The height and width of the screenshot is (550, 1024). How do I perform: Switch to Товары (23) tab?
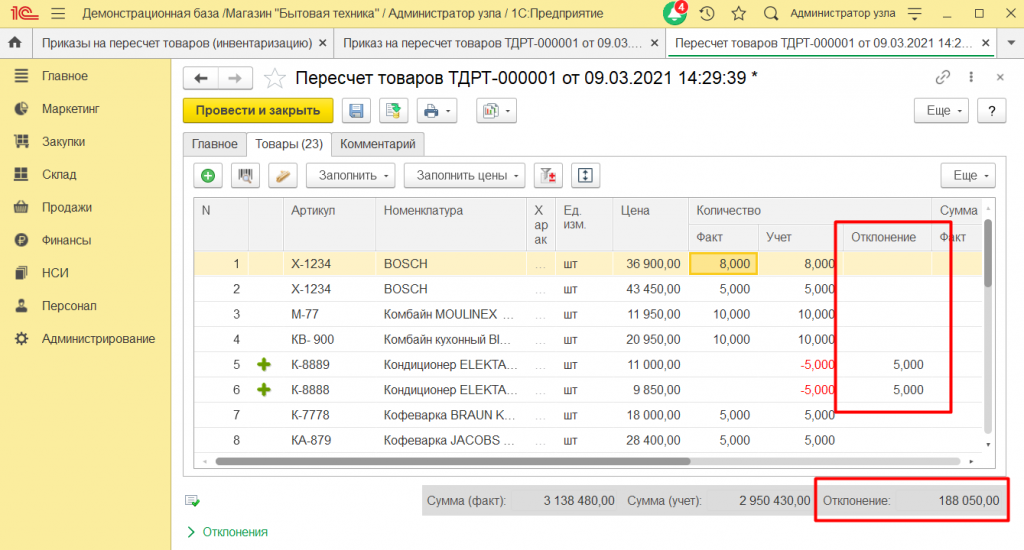(x=289, y=144)
